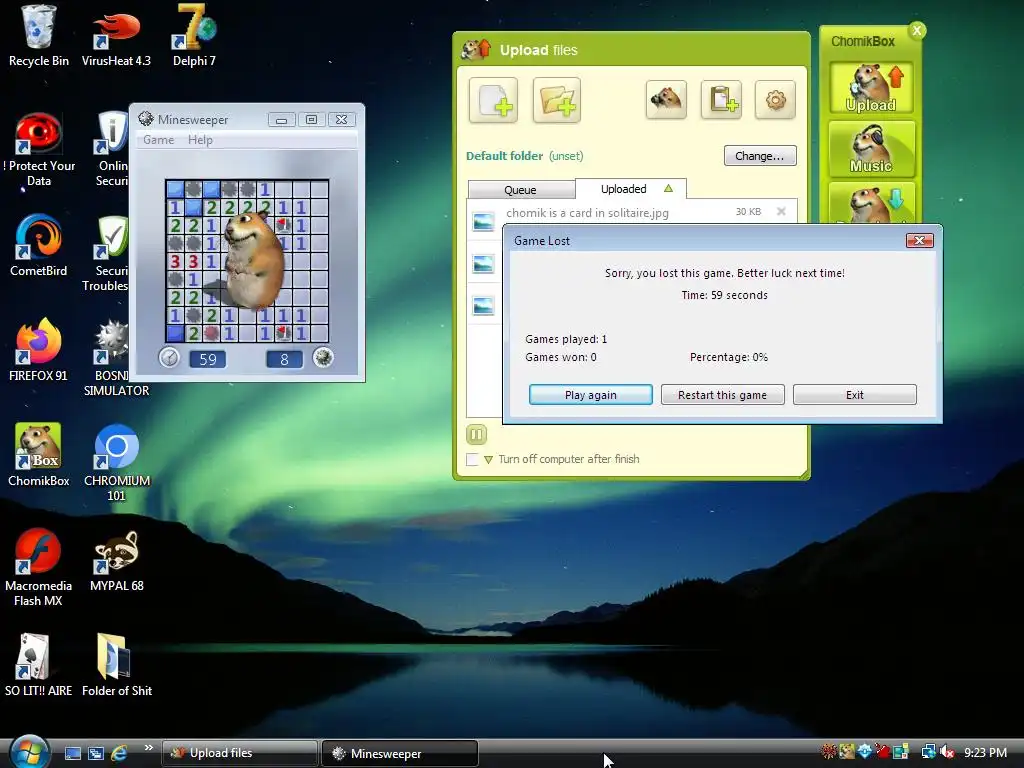Pause the upload queue

pyautogui.click(x=476, y=434)
